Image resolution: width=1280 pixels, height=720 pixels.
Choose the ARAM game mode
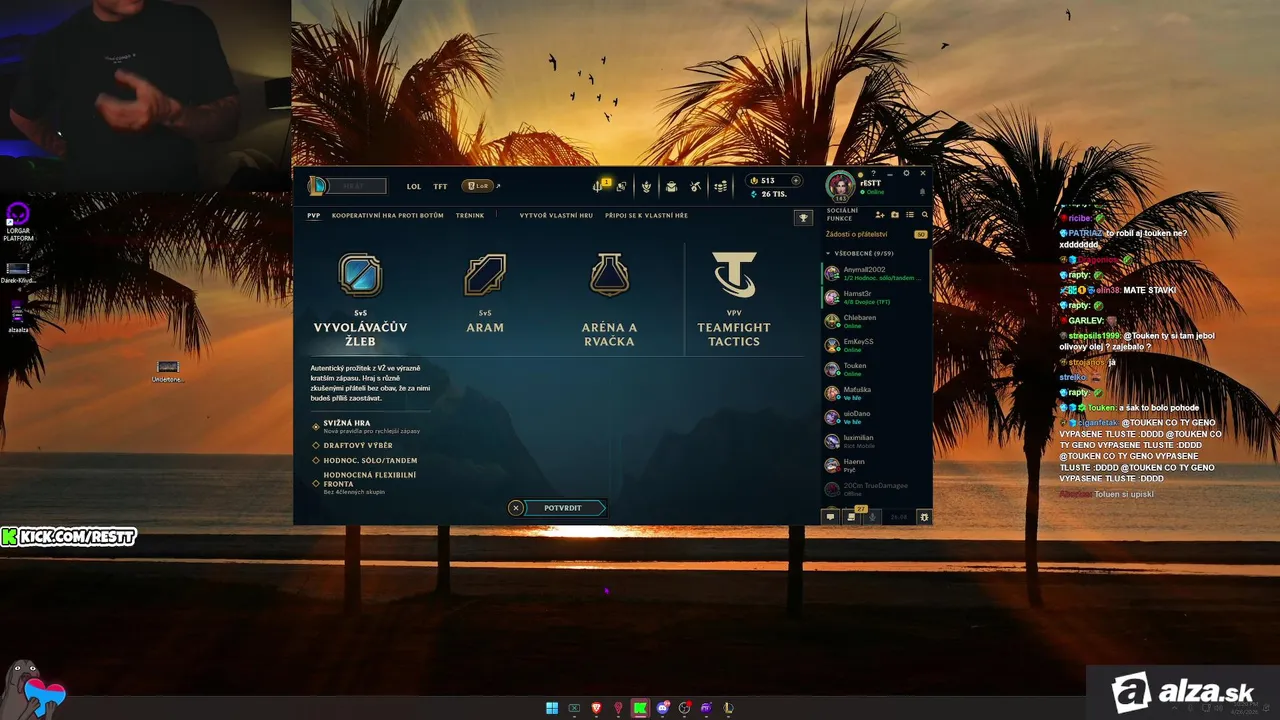tap(485, 293)
